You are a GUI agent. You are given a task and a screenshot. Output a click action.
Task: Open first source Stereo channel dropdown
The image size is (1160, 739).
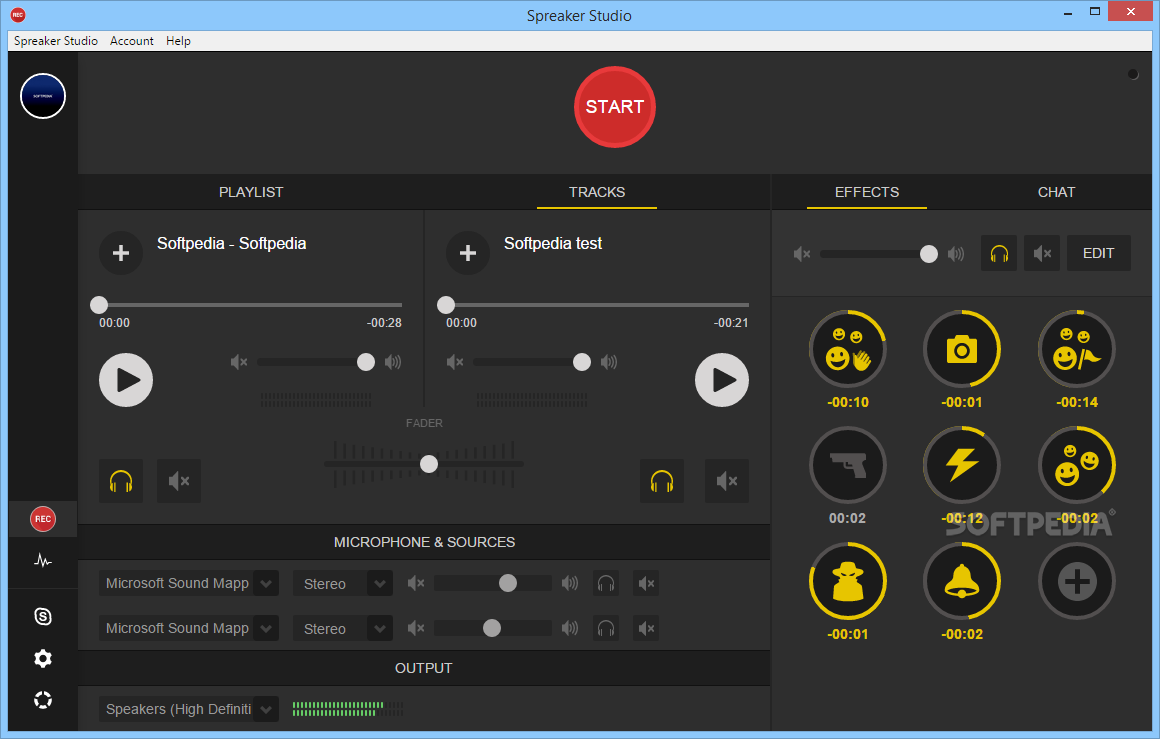(343, 584)
